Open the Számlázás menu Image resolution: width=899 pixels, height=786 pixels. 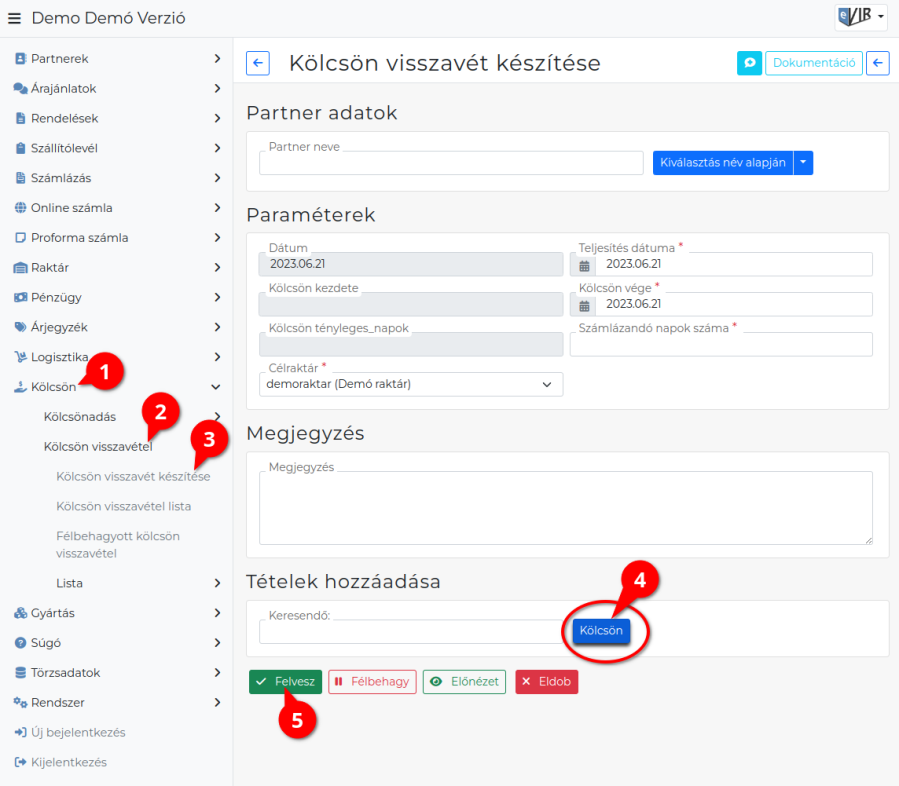[x=116, y=178]
